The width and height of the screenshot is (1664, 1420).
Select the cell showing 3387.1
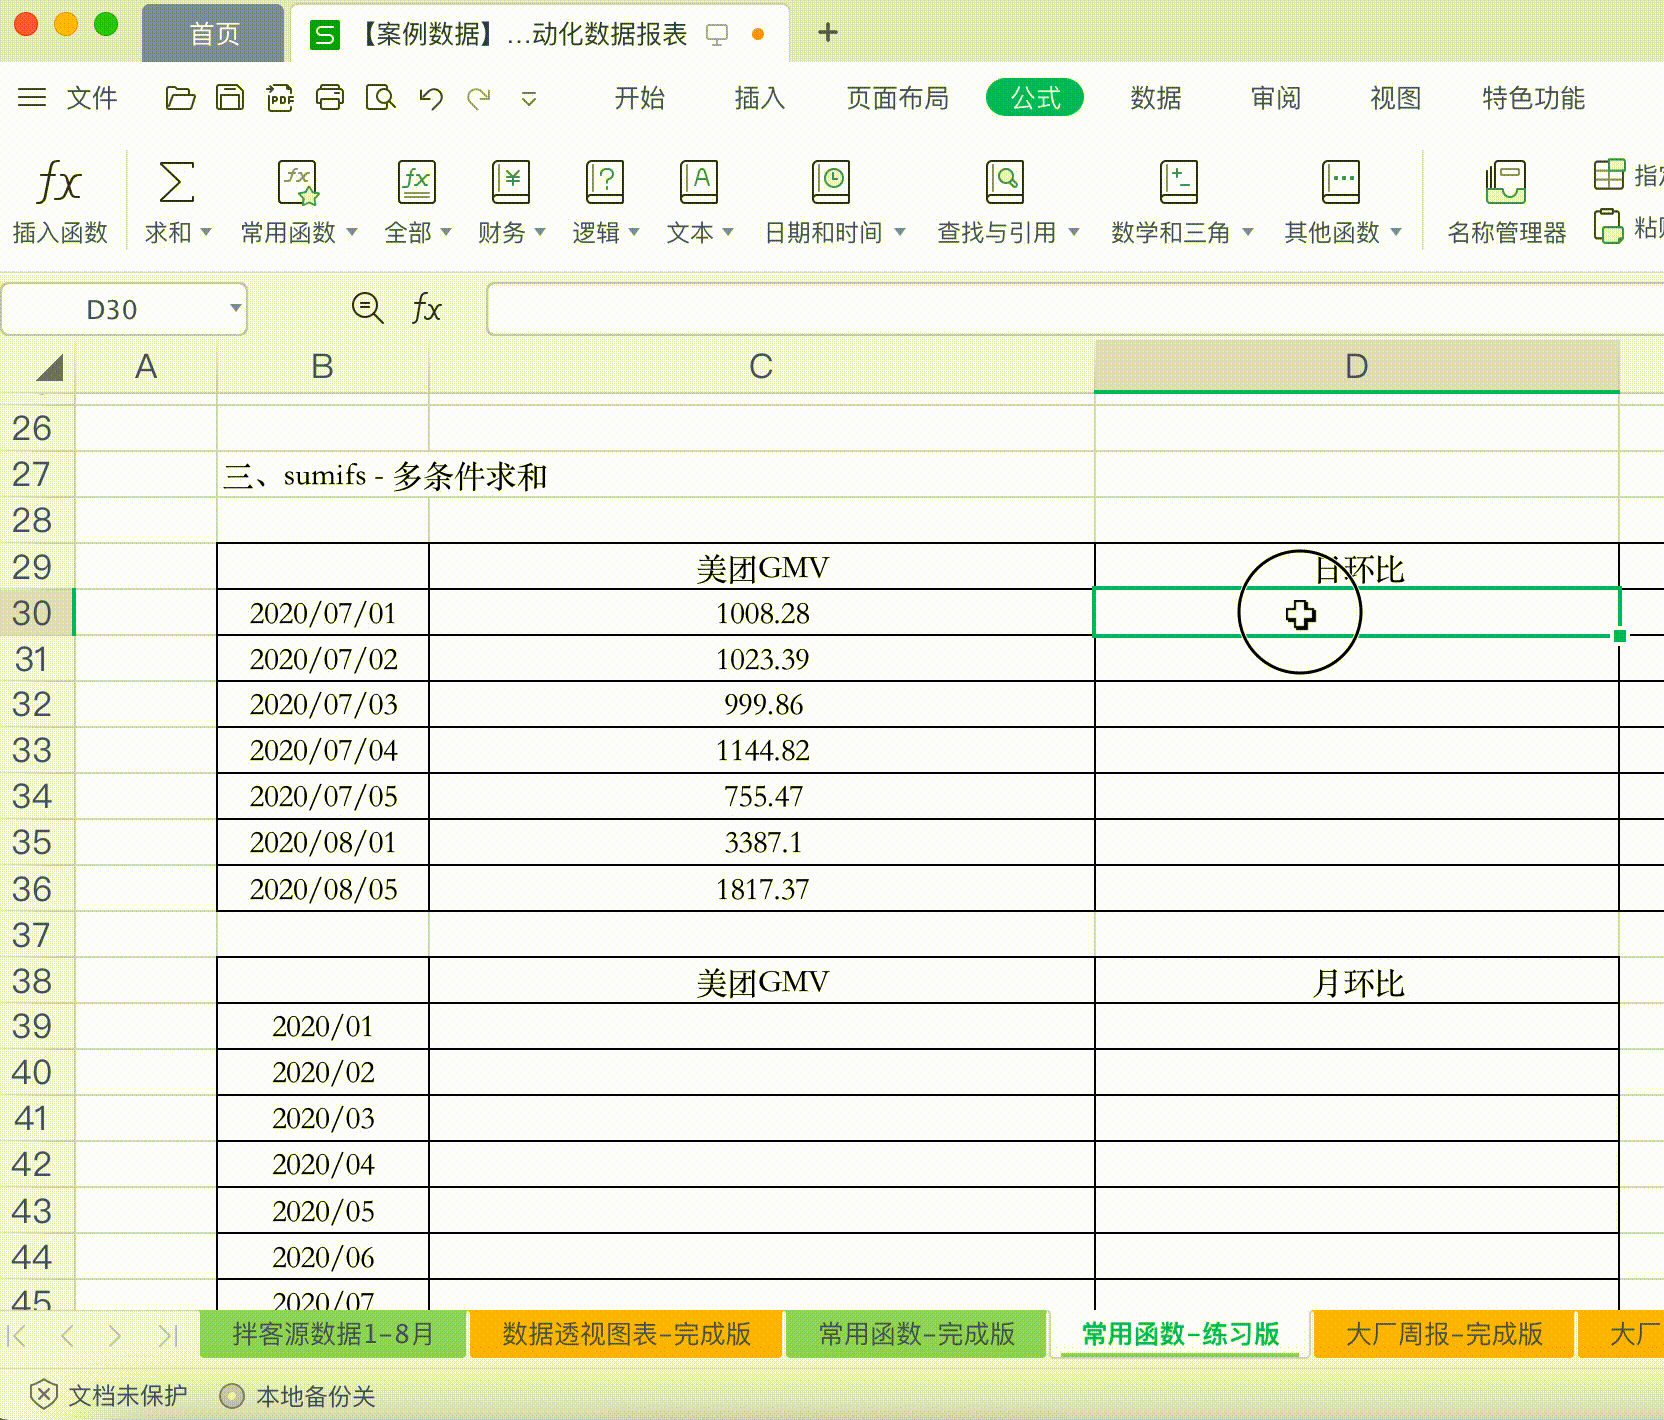pos(762,842)
